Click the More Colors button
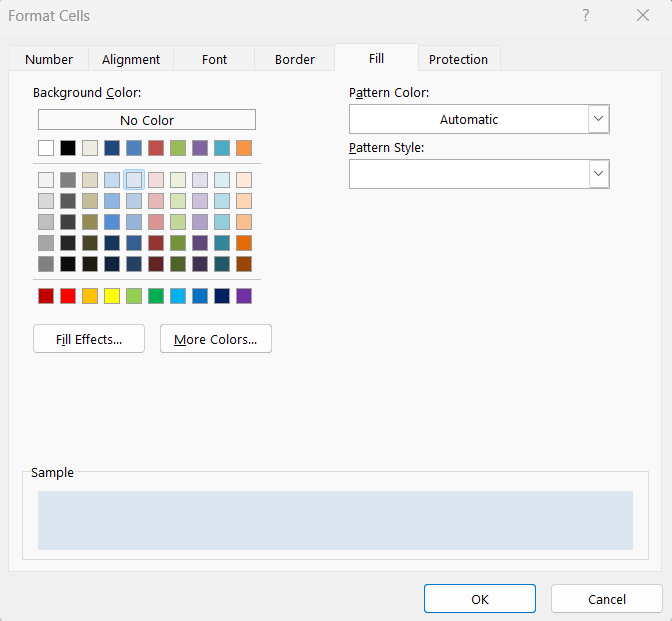 (x=216, y=339)
